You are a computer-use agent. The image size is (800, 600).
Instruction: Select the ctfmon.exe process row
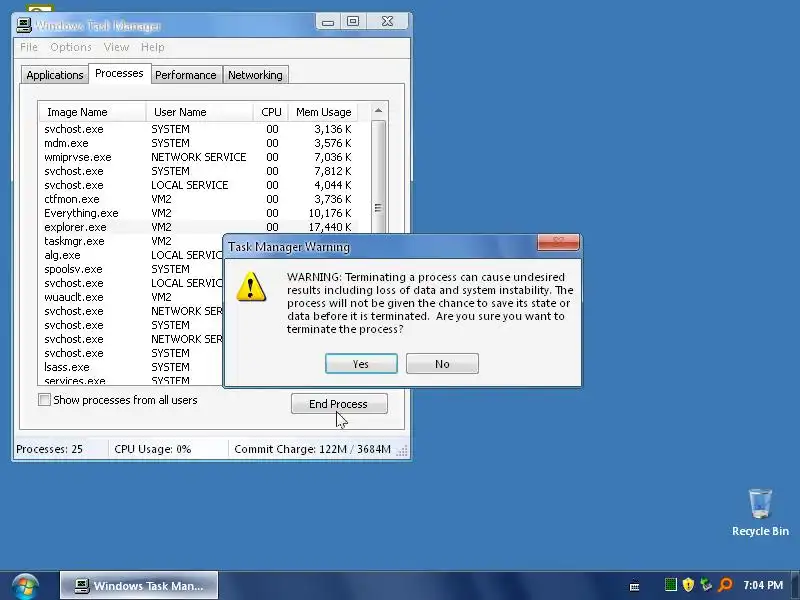(x=198, y=199)
